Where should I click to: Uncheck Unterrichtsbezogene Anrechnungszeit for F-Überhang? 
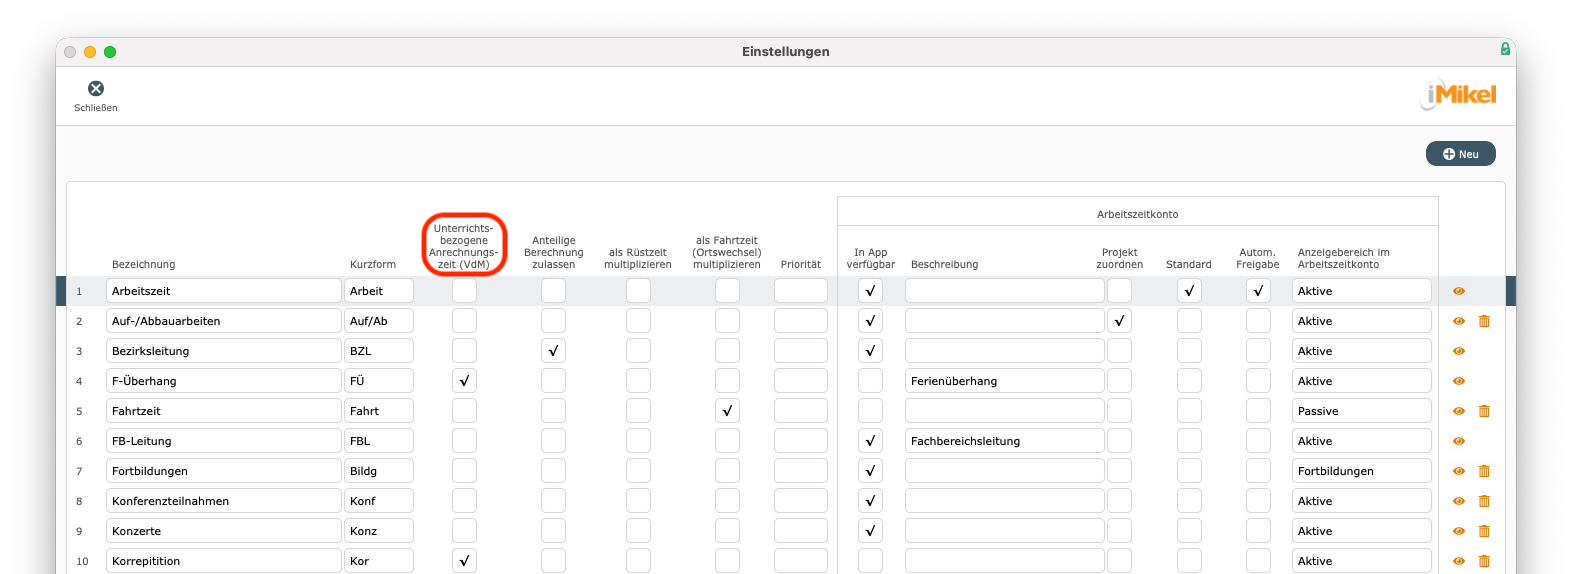[464, 381]
